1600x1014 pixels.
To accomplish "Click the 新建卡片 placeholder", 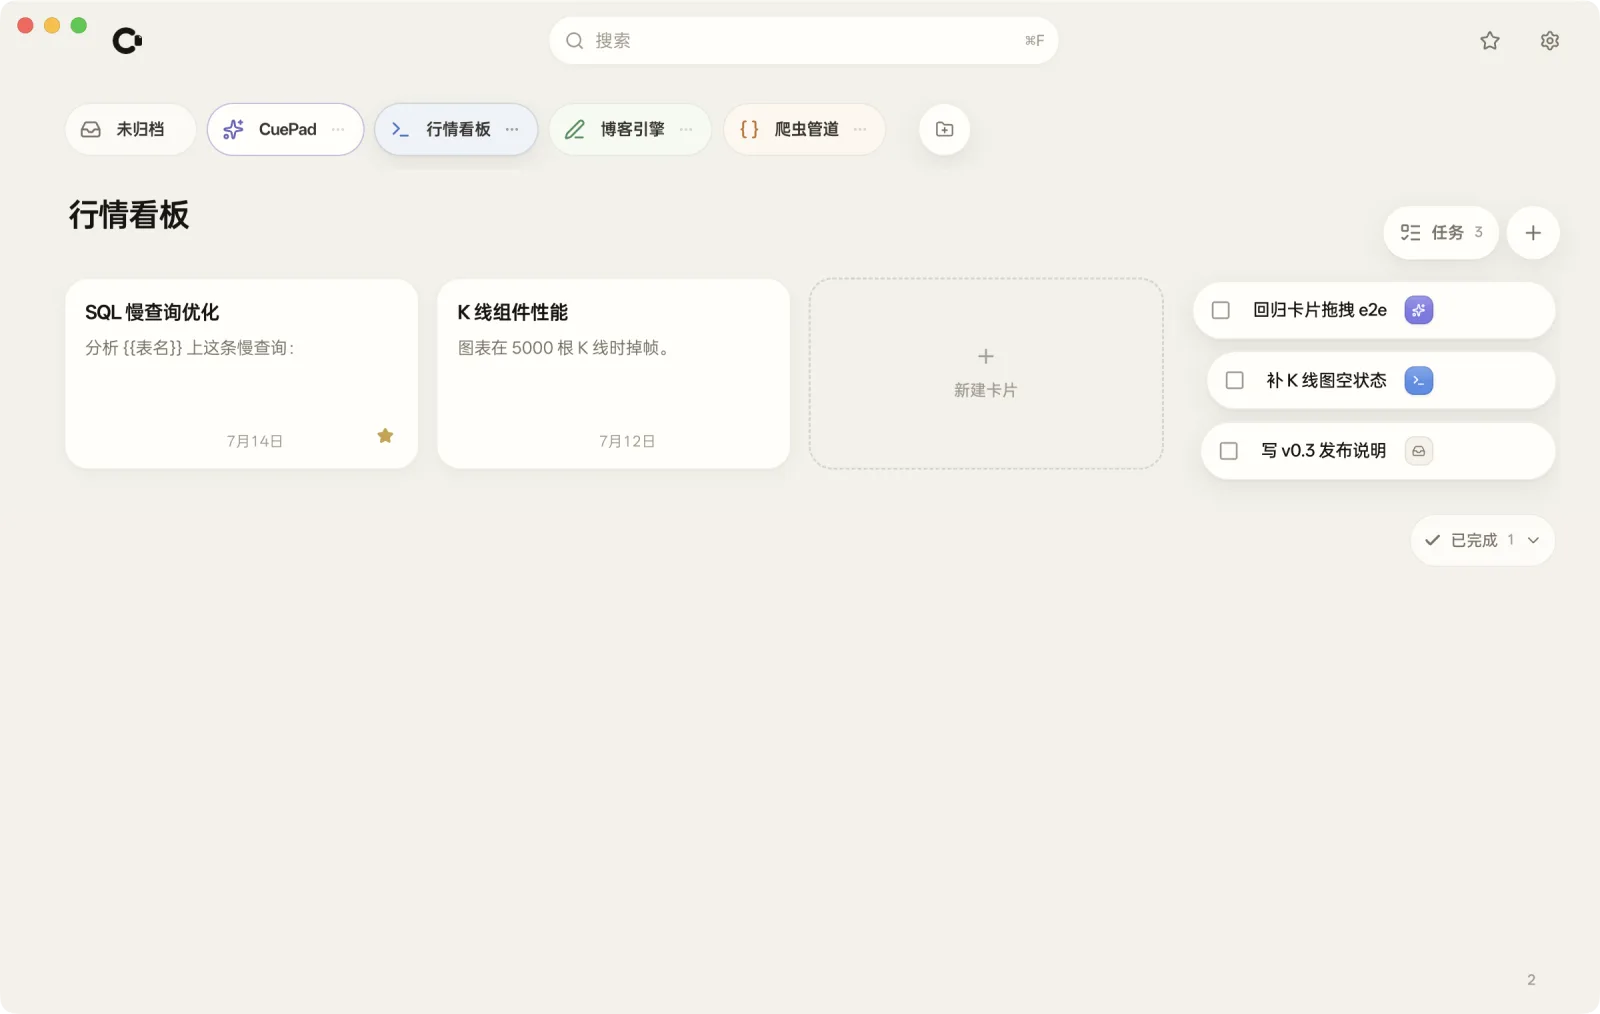I will (986, 373).
